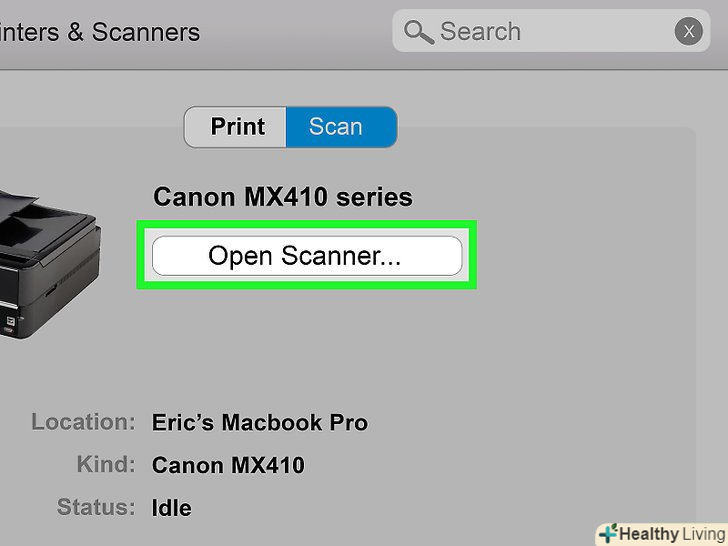Viewport: 728px width, 546px height.
Task: Click the Location label
Action: [83, 422]
